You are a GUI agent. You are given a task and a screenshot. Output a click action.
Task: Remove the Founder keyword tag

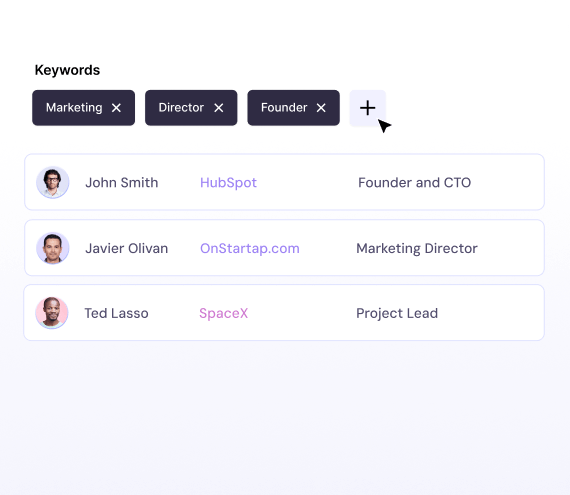click(321, 108)
